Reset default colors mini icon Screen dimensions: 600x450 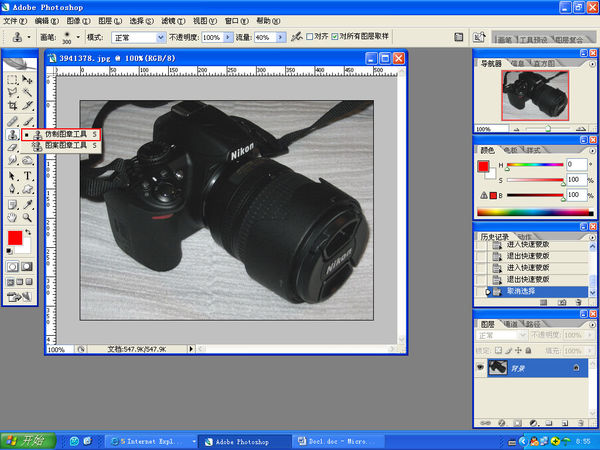point(10,251)
